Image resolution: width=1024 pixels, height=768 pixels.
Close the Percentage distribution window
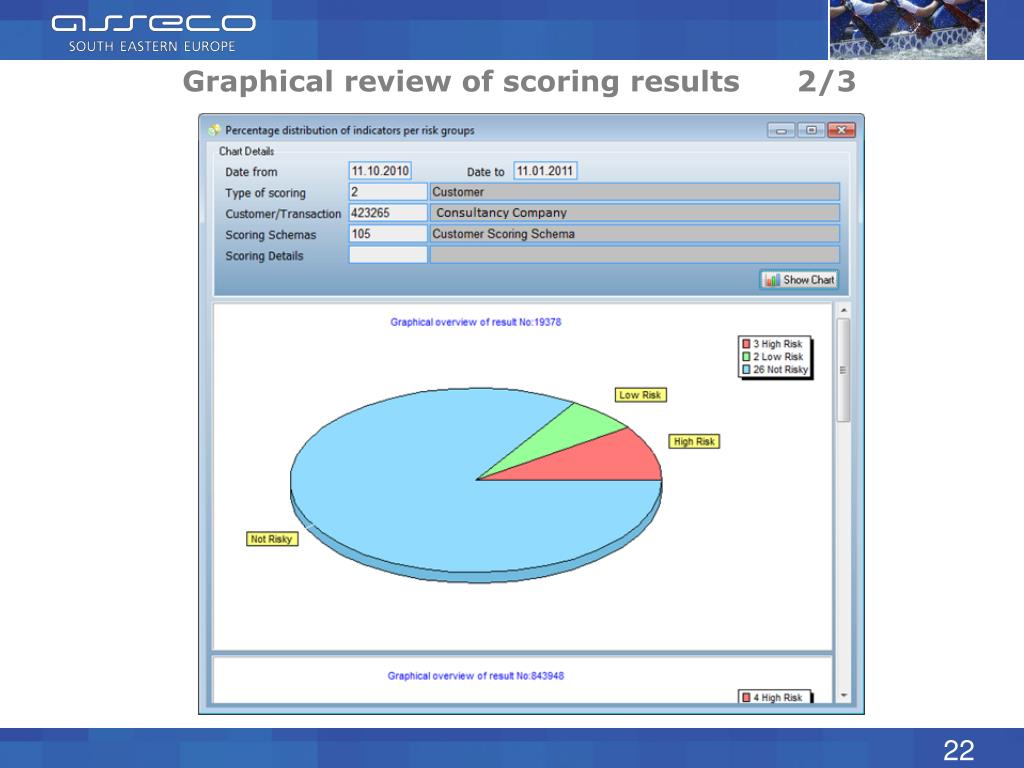[841, 130]
